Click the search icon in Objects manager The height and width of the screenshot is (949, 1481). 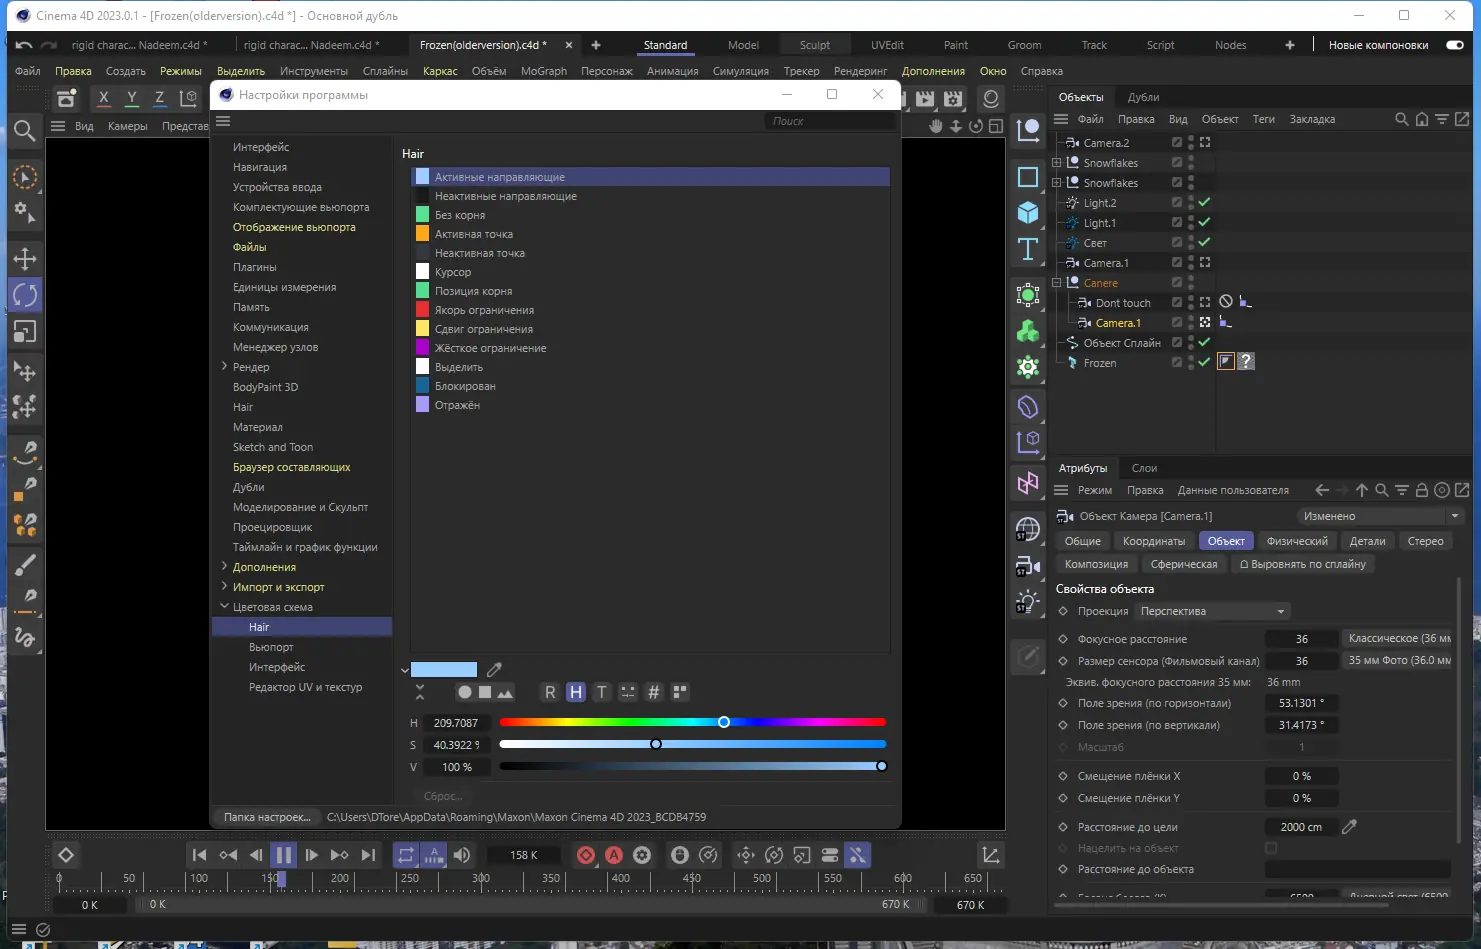(x=1402, y=119)
